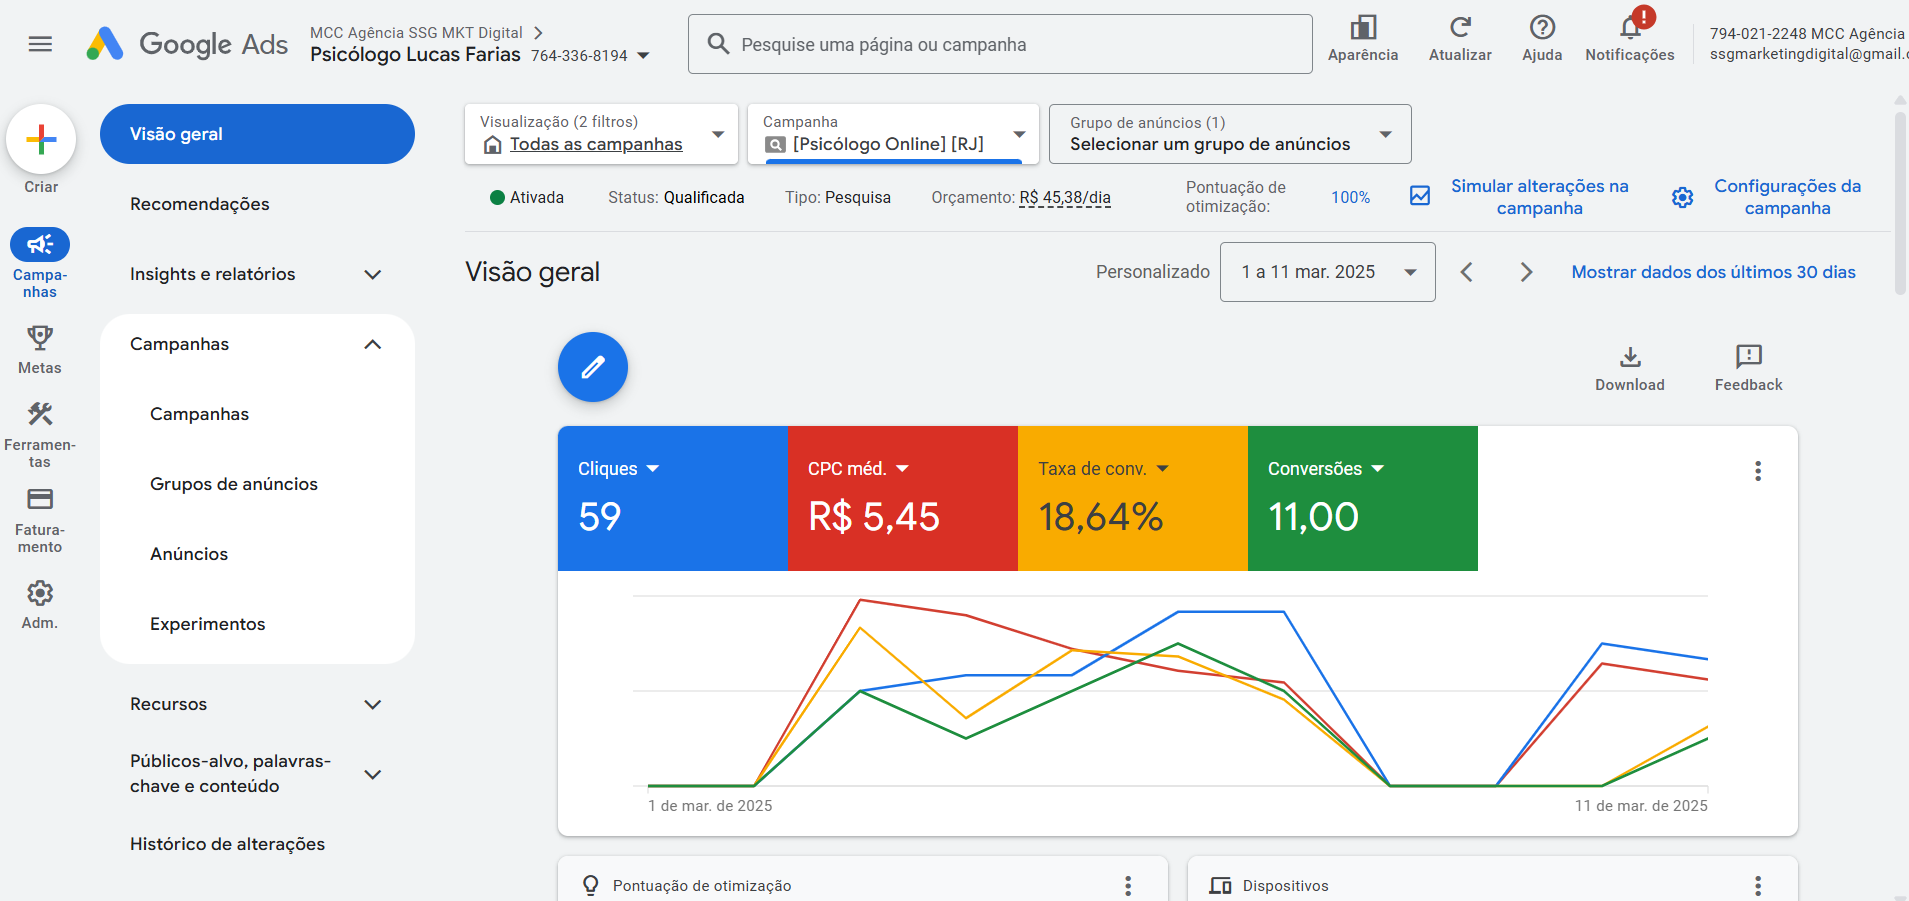This screenshot has height=901, width=1909.
Task: Click the arrow next to MCC Agência SSG
Action: click(538, 33)
